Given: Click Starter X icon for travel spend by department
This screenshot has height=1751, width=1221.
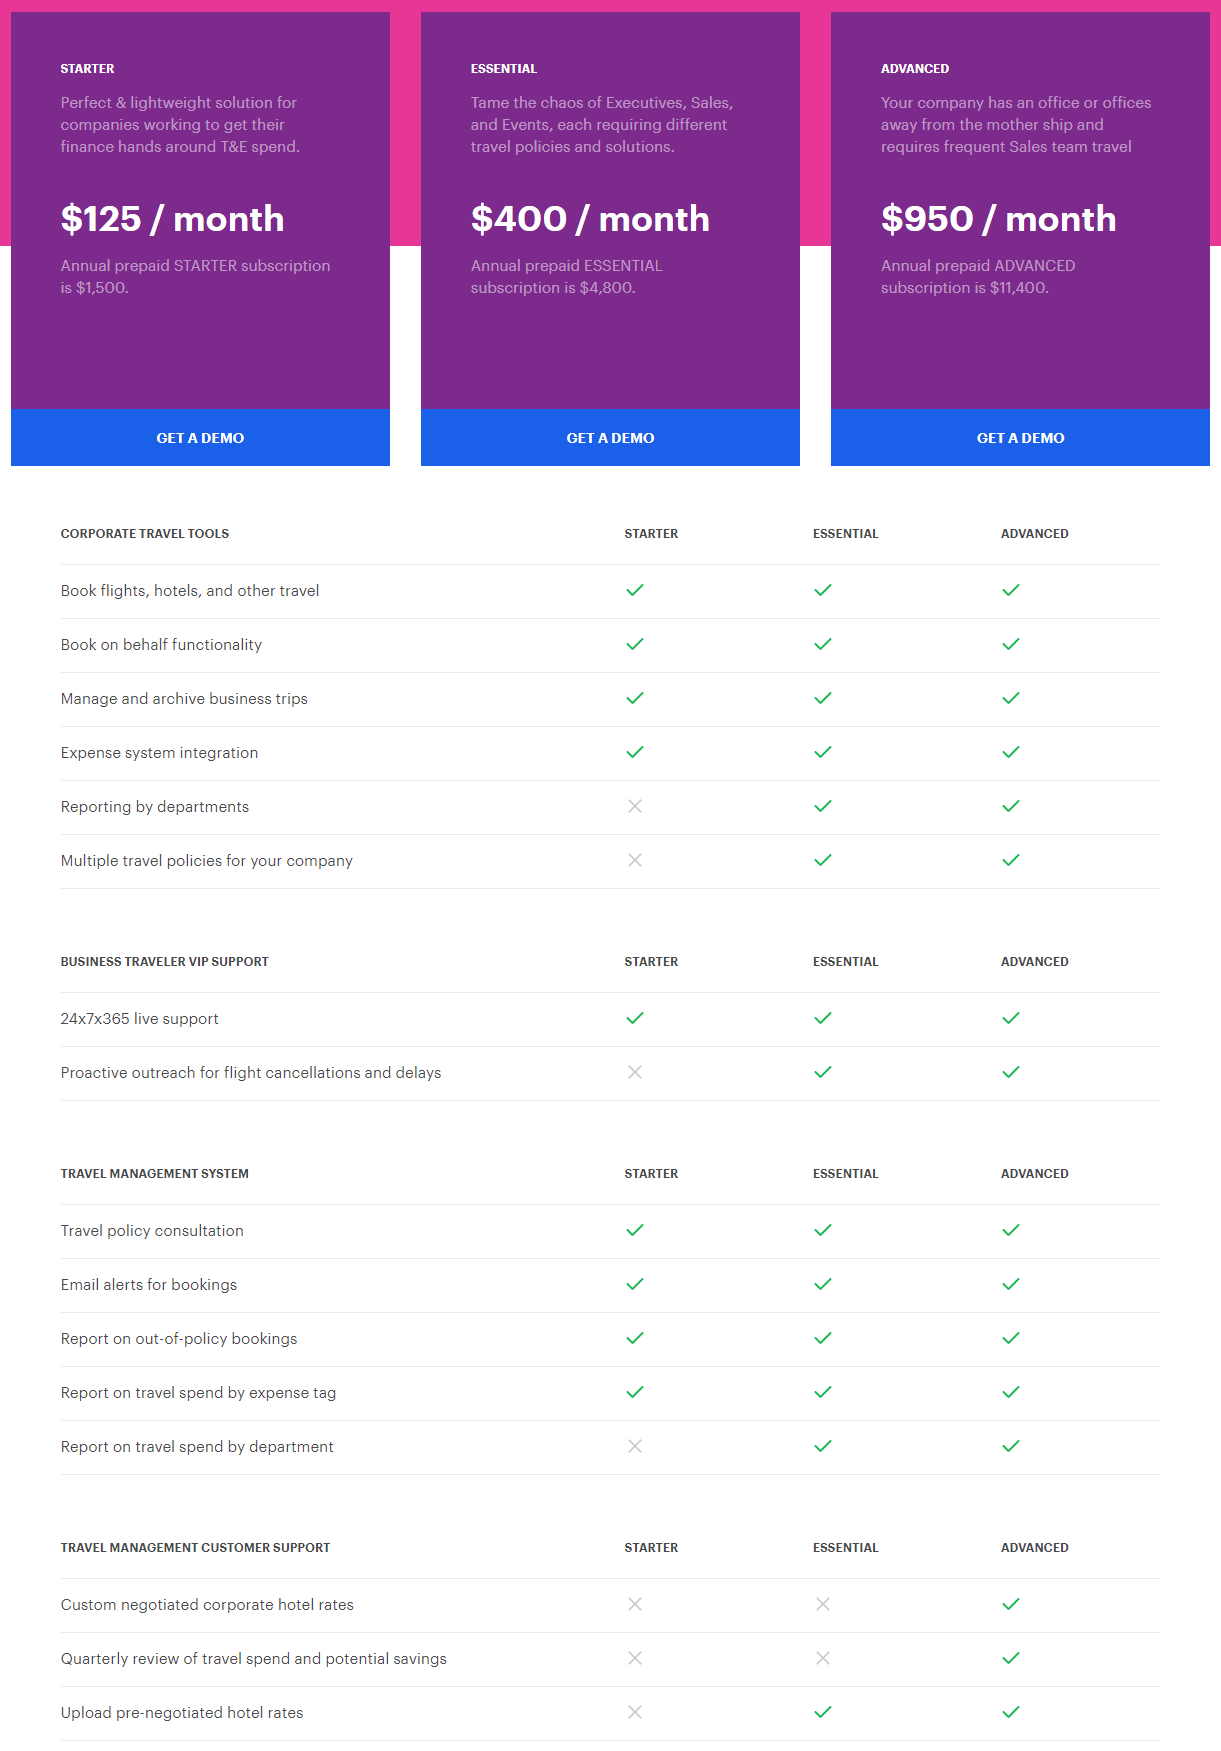Looking at the screenshot, I should click(x=635, y=1446).
